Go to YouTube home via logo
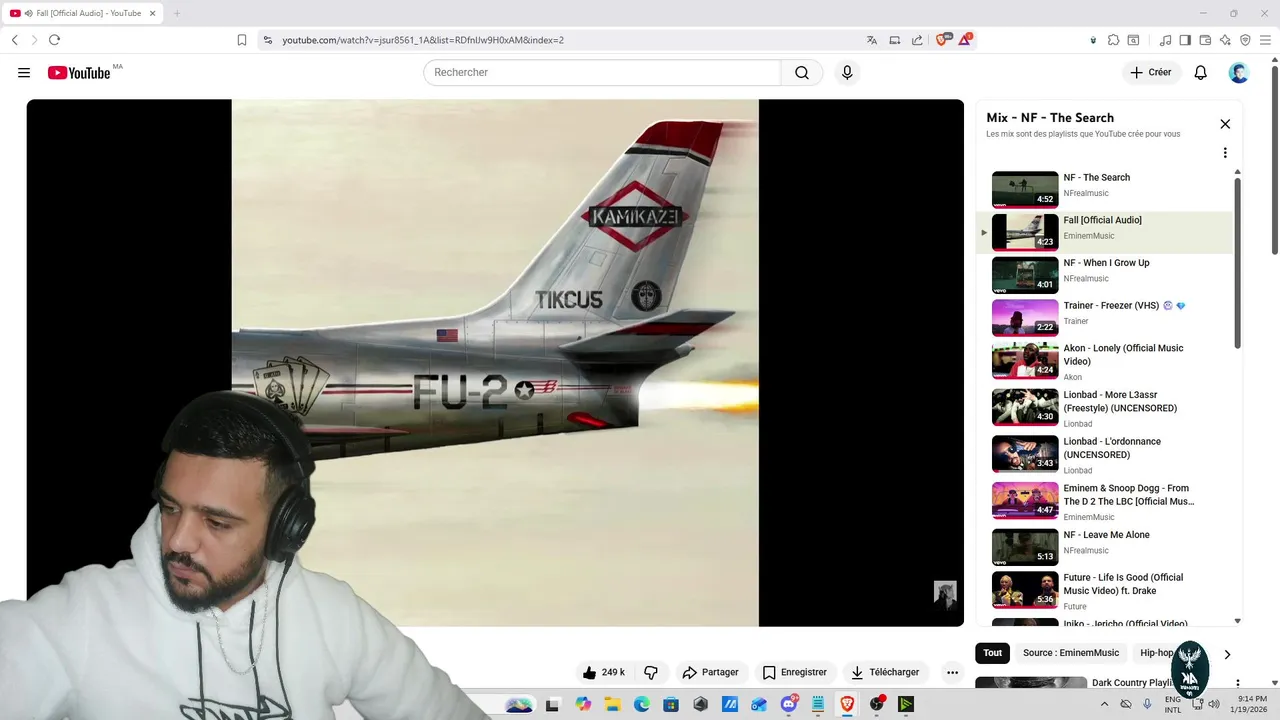Screen dimensions: 1280x720 tap(79, 73)
